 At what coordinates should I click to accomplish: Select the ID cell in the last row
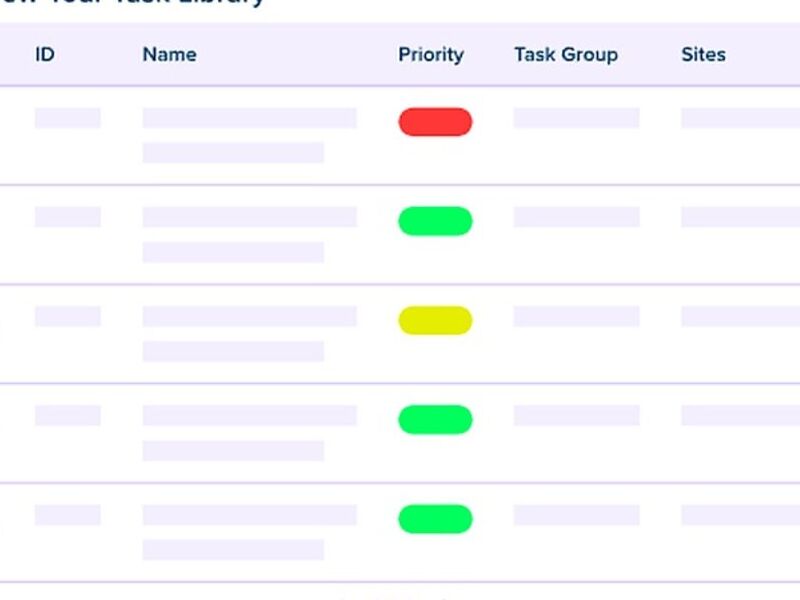pyautogui.click(x=67, y=515)
